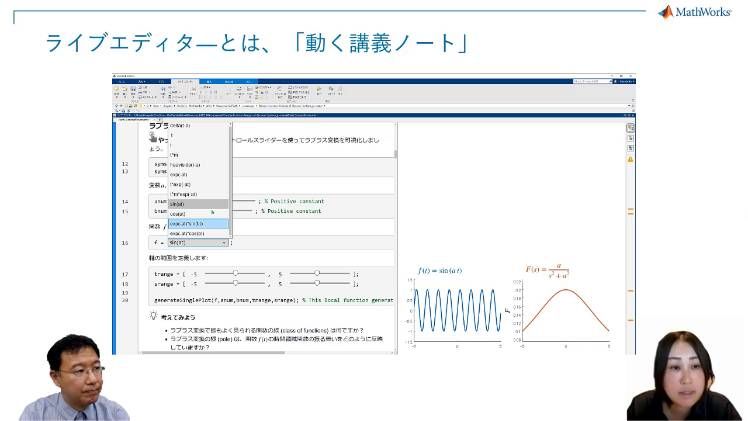The image size is (748, 421).
Task: Click the scrollbar of the open dropdown list
Action: [230, 170]
